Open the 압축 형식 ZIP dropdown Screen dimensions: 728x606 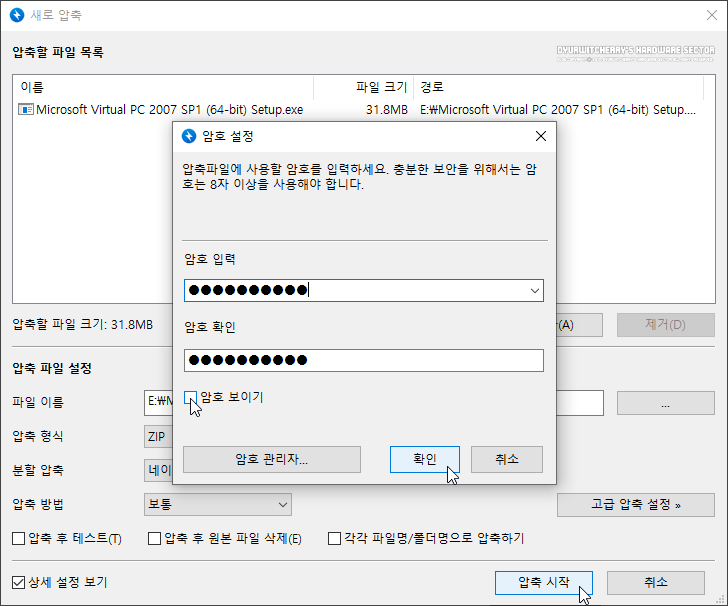[158, 437]
